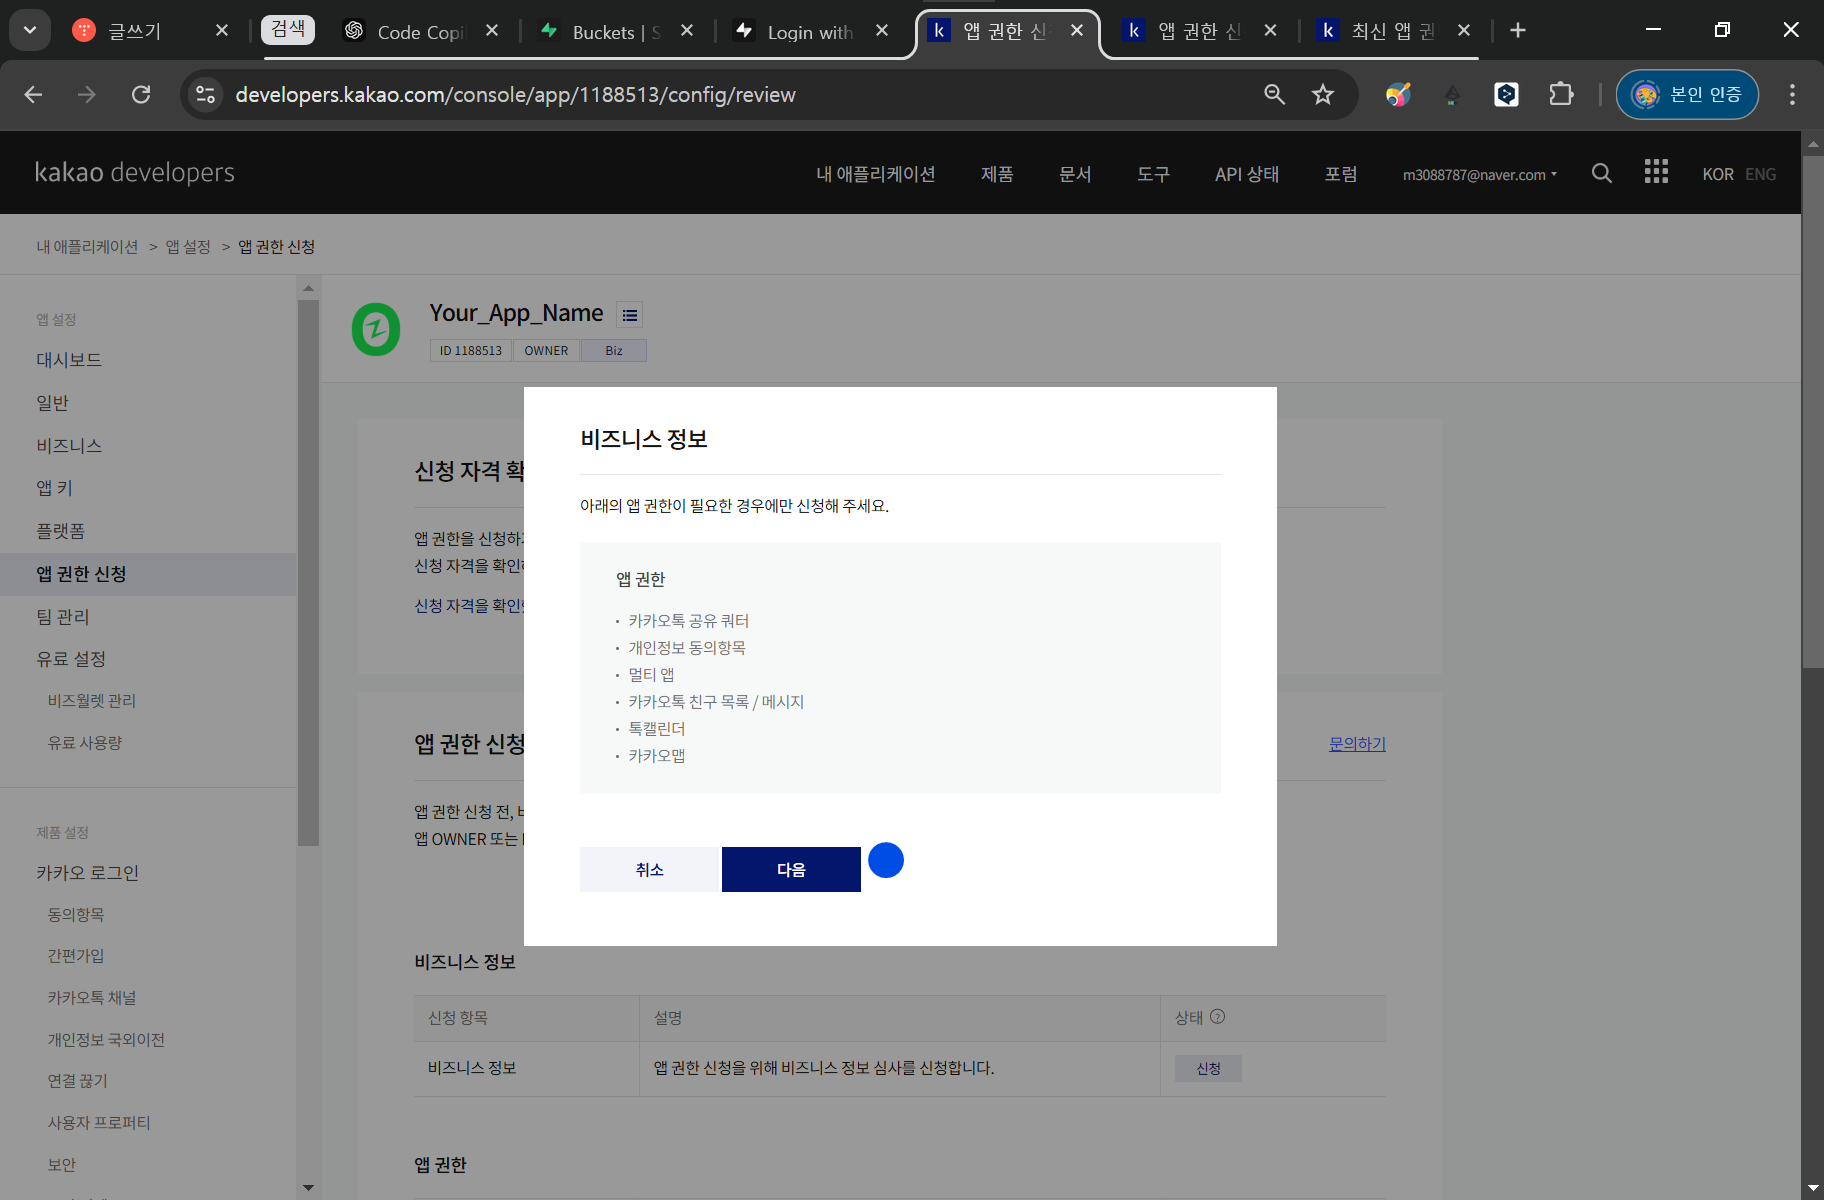1824x1200 pixels.
Task: Open 유료 사용량 in sidebar
Action: (85, 743)
